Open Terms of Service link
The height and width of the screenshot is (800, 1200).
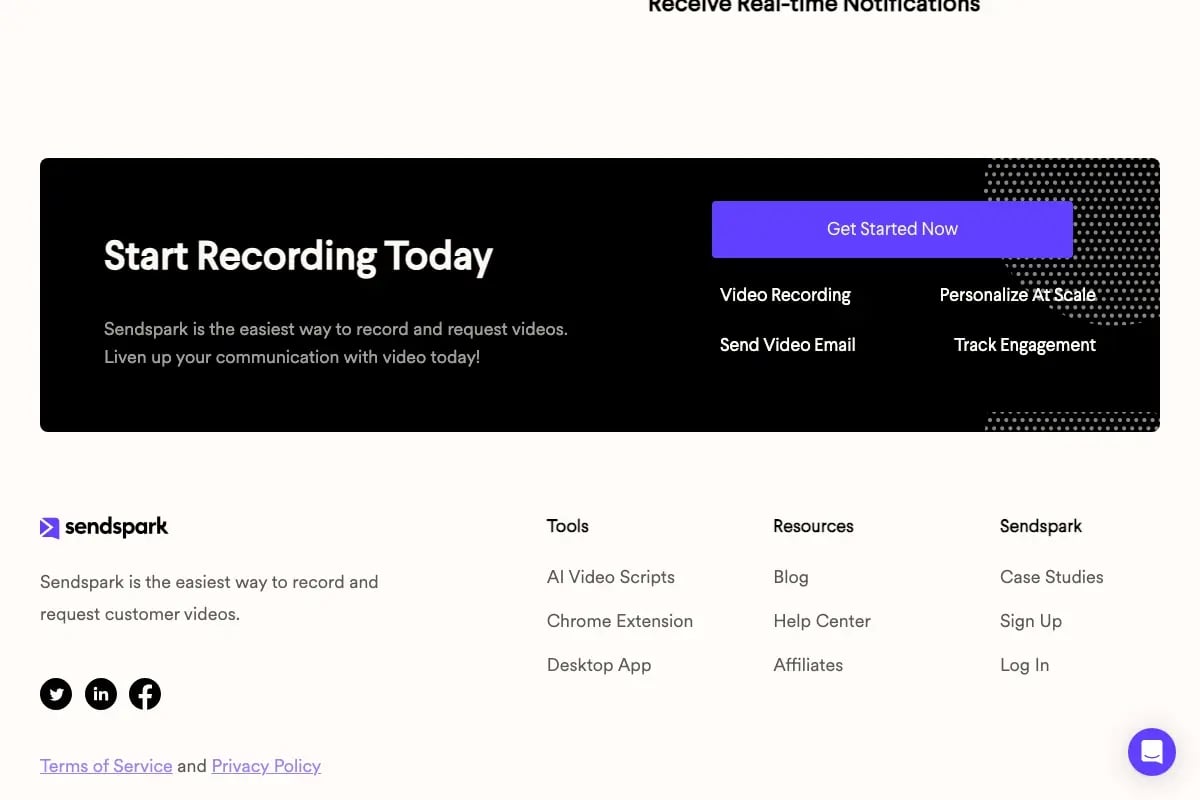106,766
